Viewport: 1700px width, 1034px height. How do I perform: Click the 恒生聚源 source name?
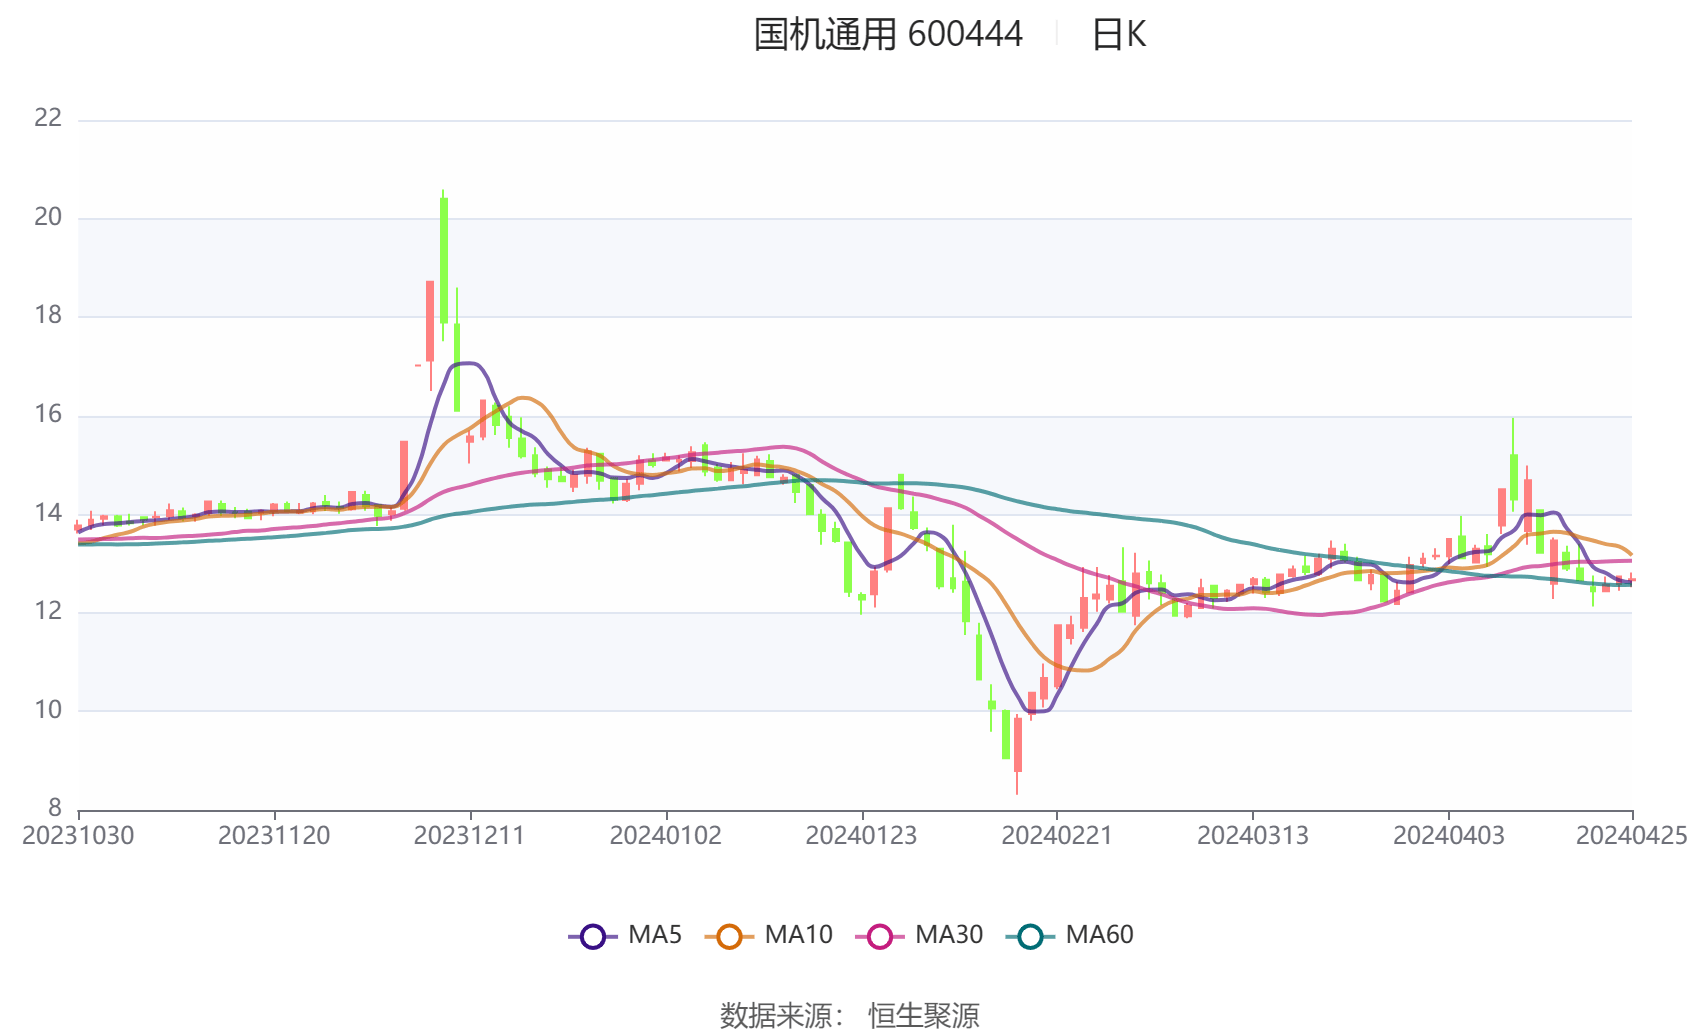click(923, 1015)
